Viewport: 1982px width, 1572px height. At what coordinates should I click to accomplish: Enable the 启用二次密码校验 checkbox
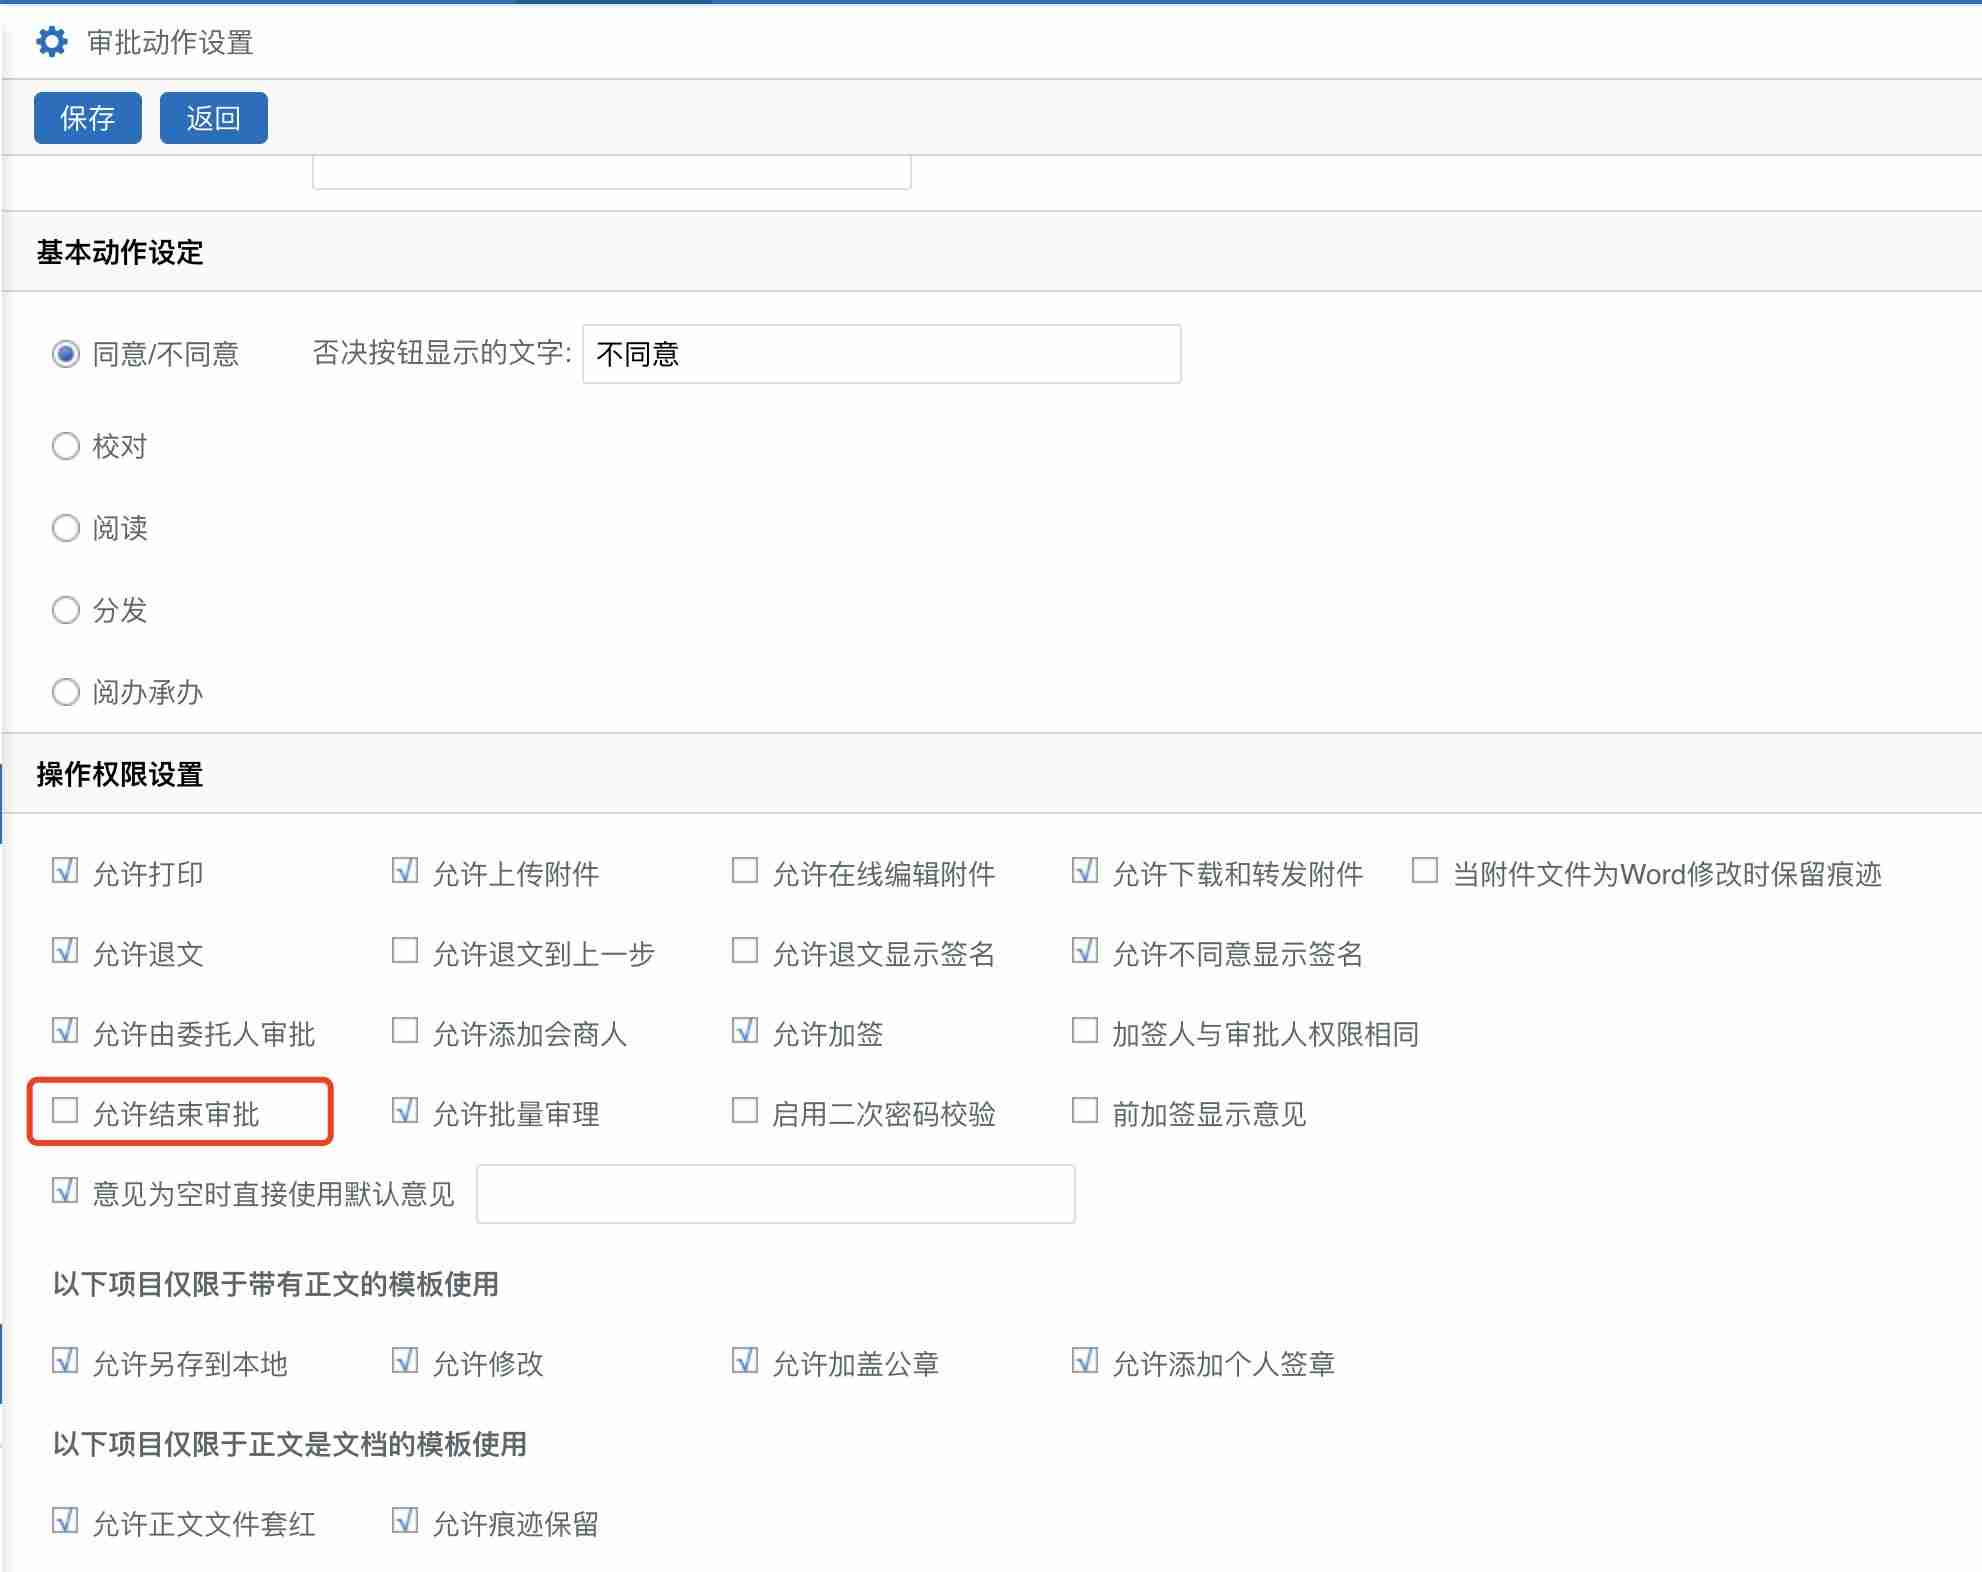[x=744, y=1111]
